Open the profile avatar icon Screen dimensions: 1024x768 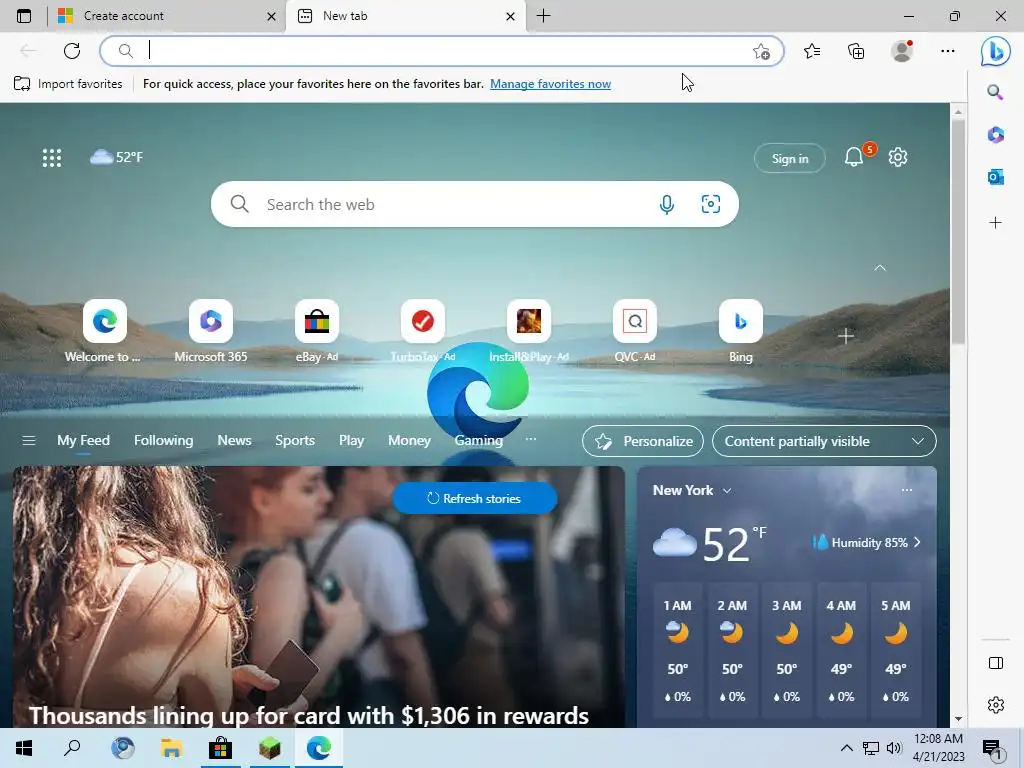(x=902, y=51)
